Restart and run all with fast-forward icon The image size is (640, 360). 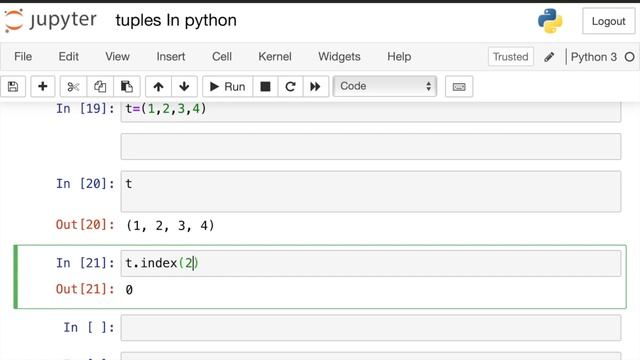click(x=315, y=87)
